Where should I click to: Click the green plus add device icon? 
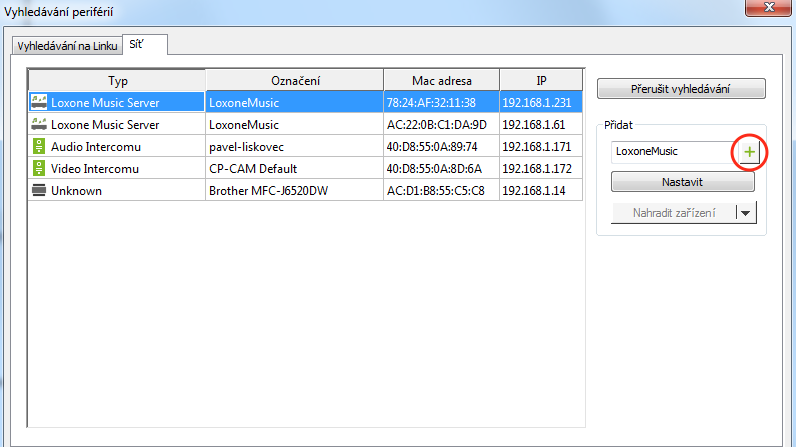[749, 152]
